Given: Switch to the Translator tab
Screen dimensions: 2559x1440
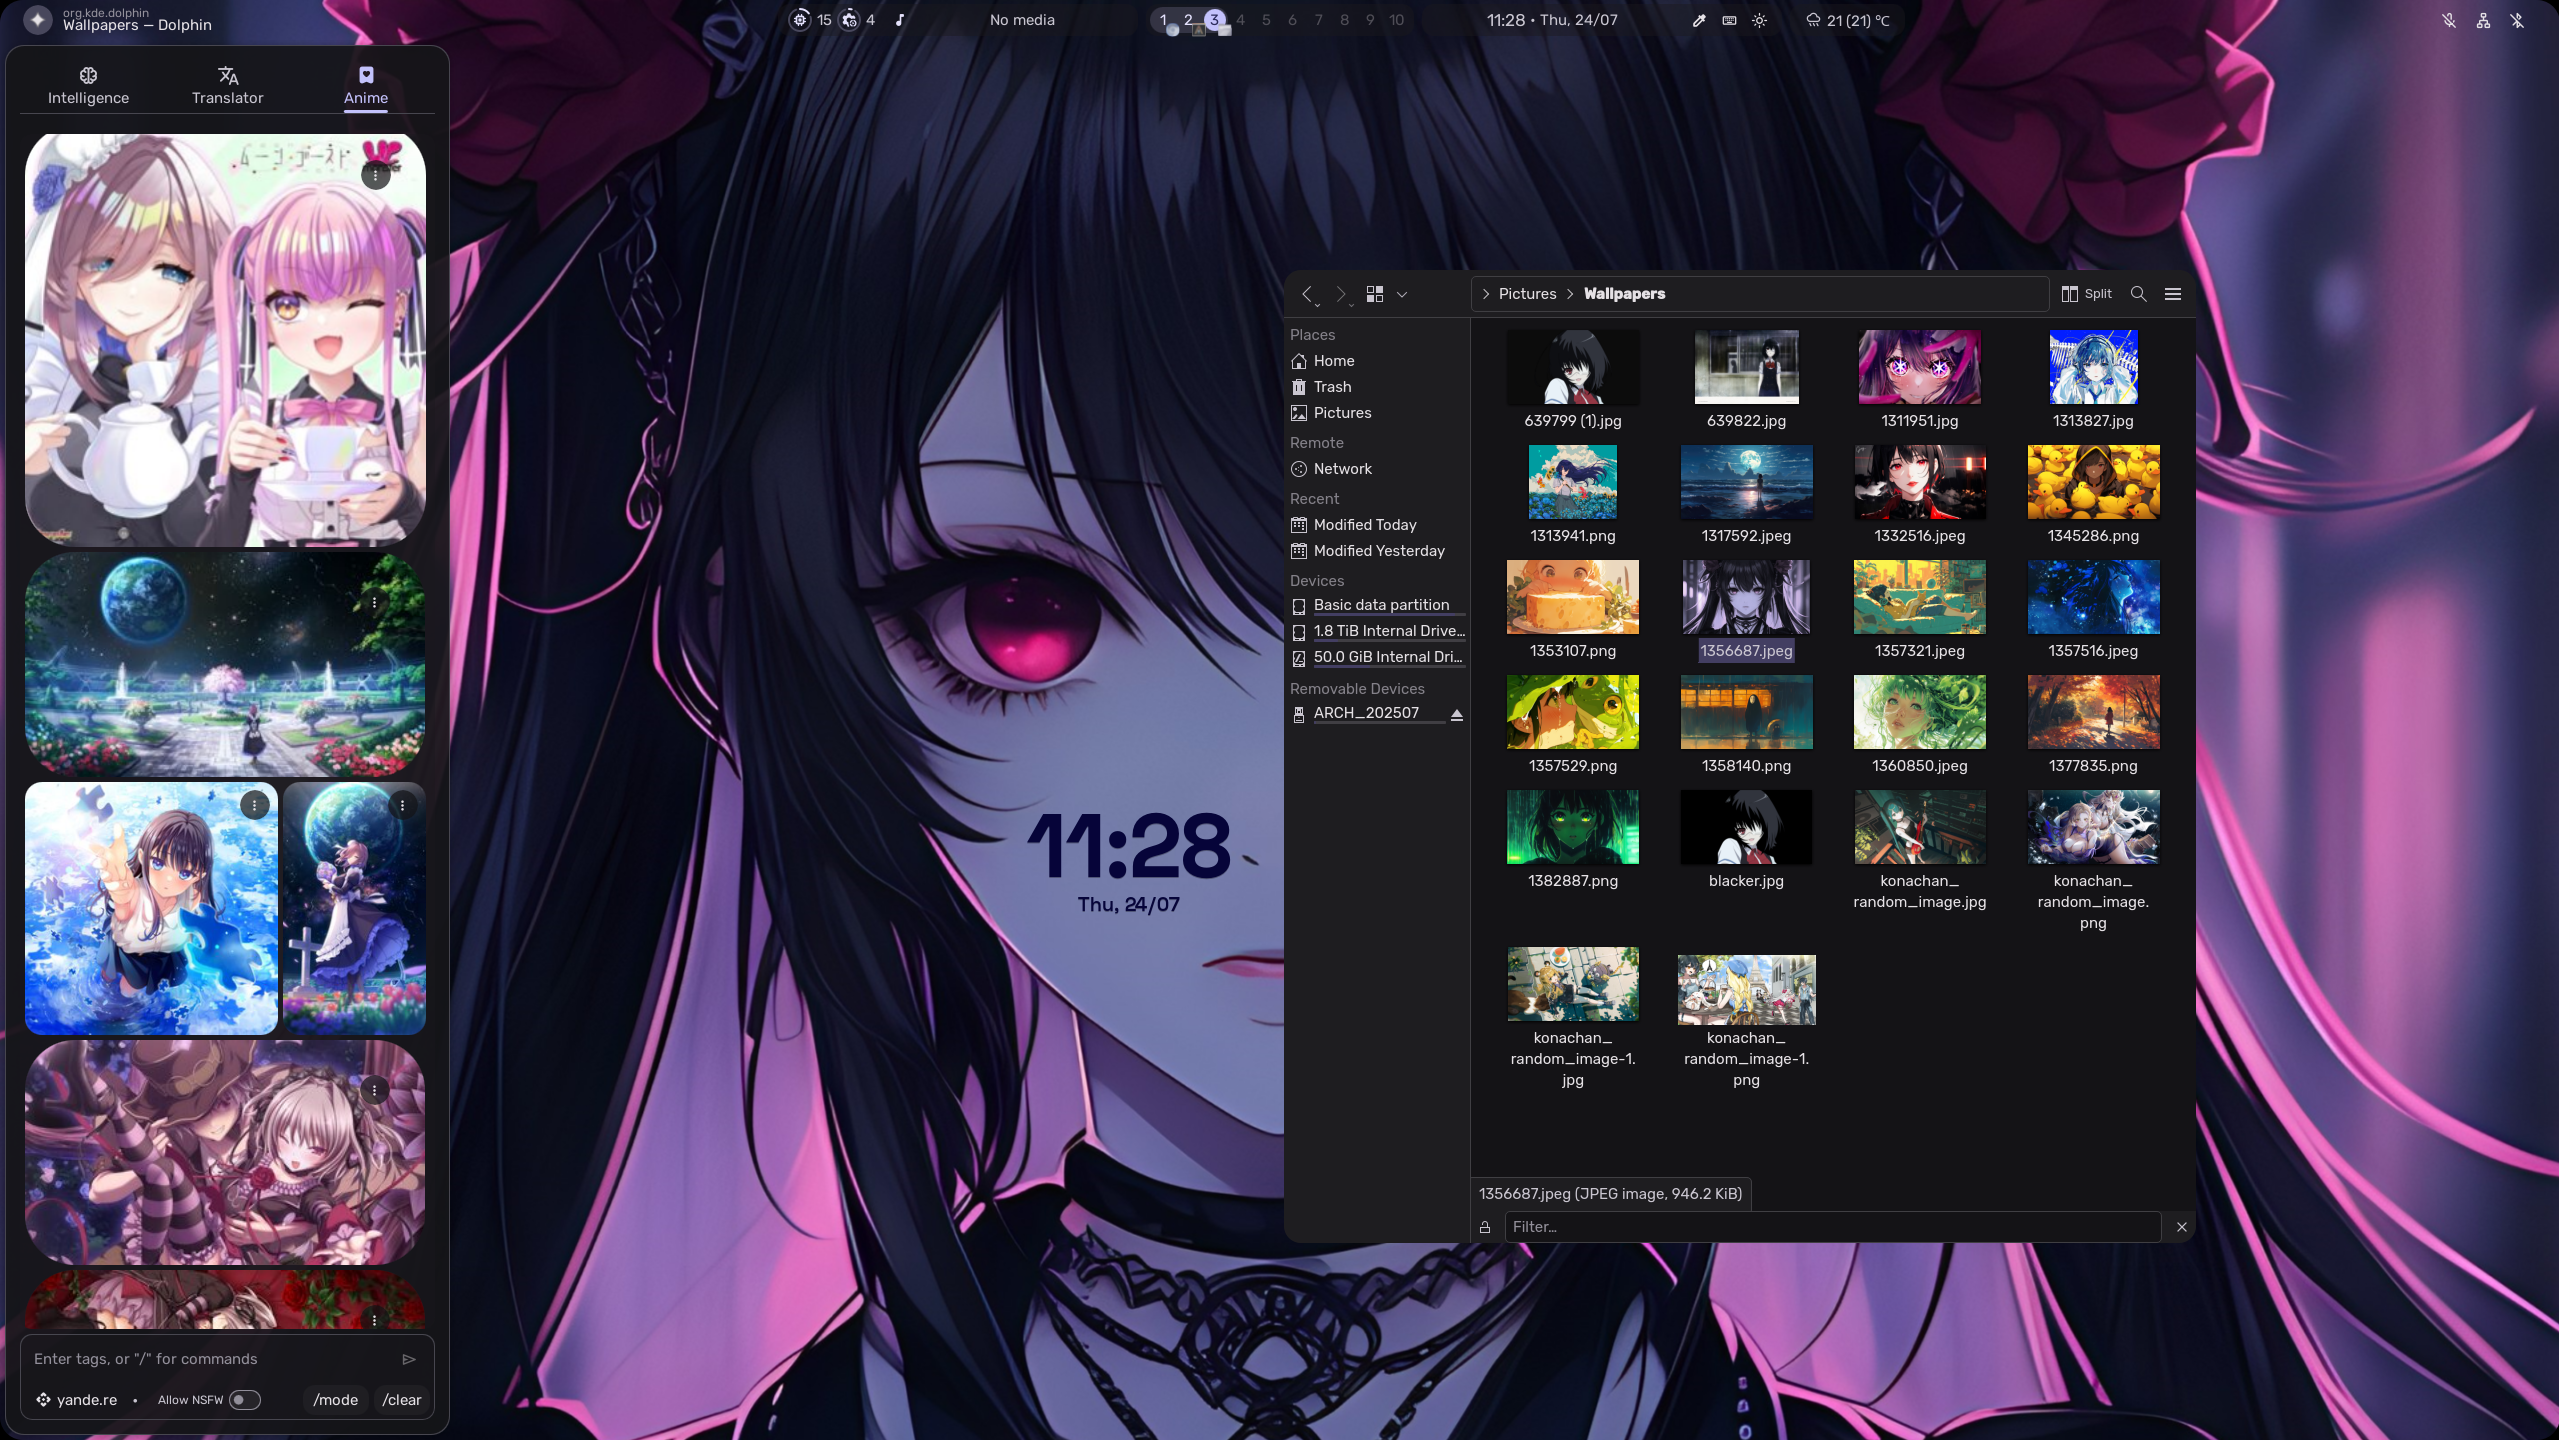Looking at the screenshot, I should coord(227,86).
